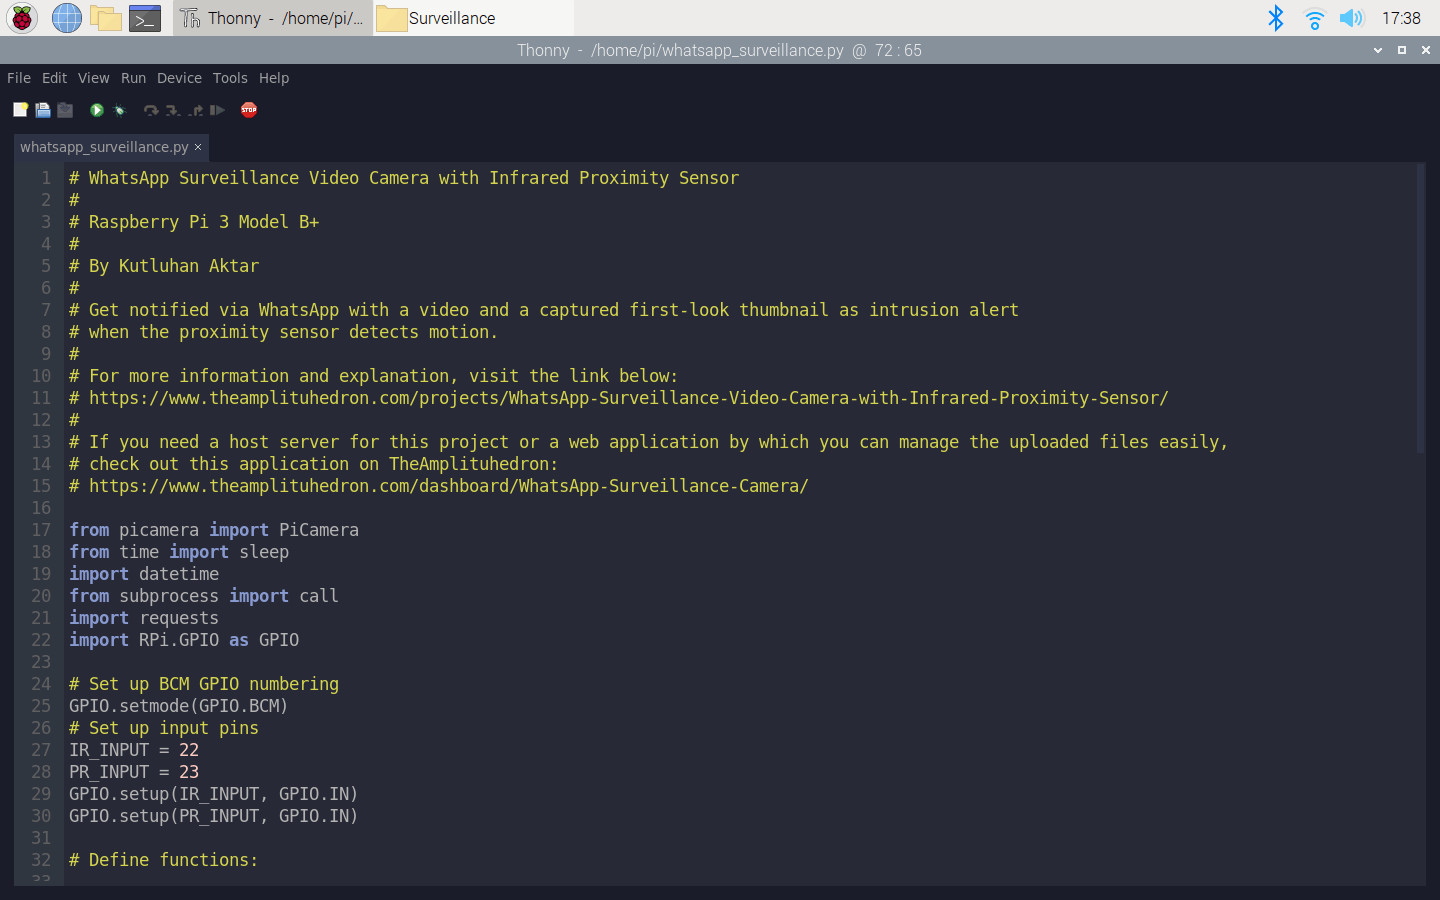The height and width of the screenshot is (900, 1440).
Task: Click the Open file toolbar icon
Action: (43, 110)
